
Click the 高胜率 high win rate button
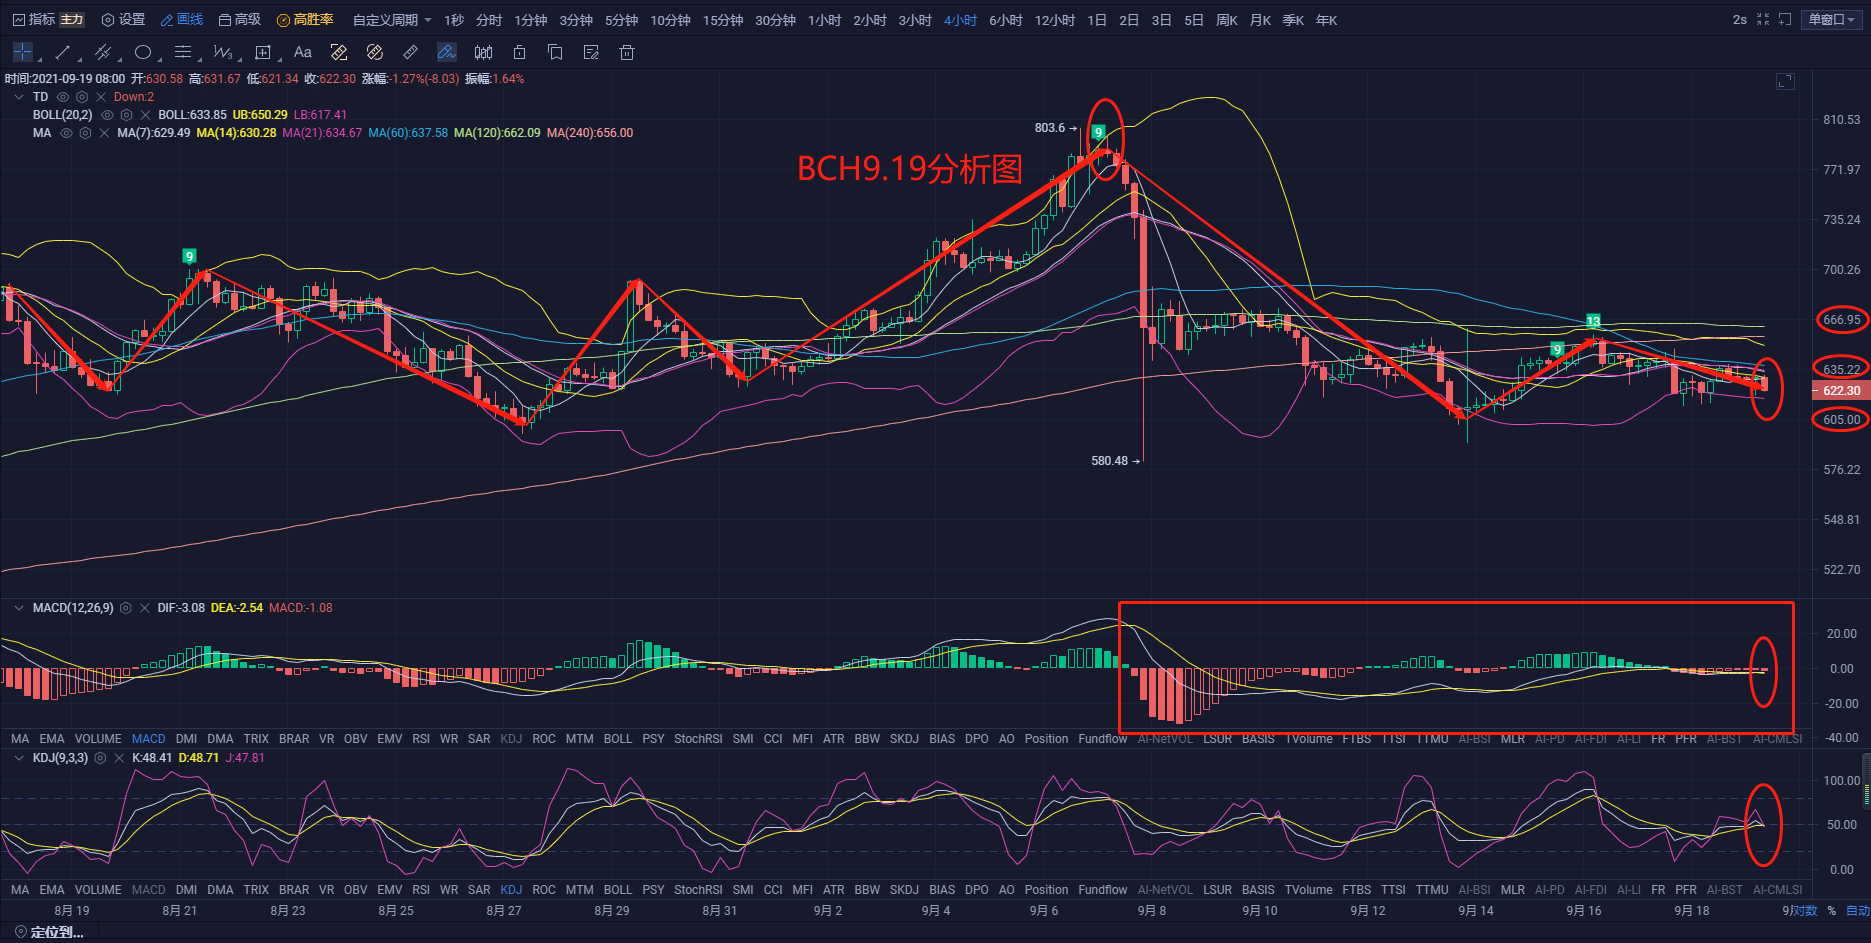(x=305, y=20)
